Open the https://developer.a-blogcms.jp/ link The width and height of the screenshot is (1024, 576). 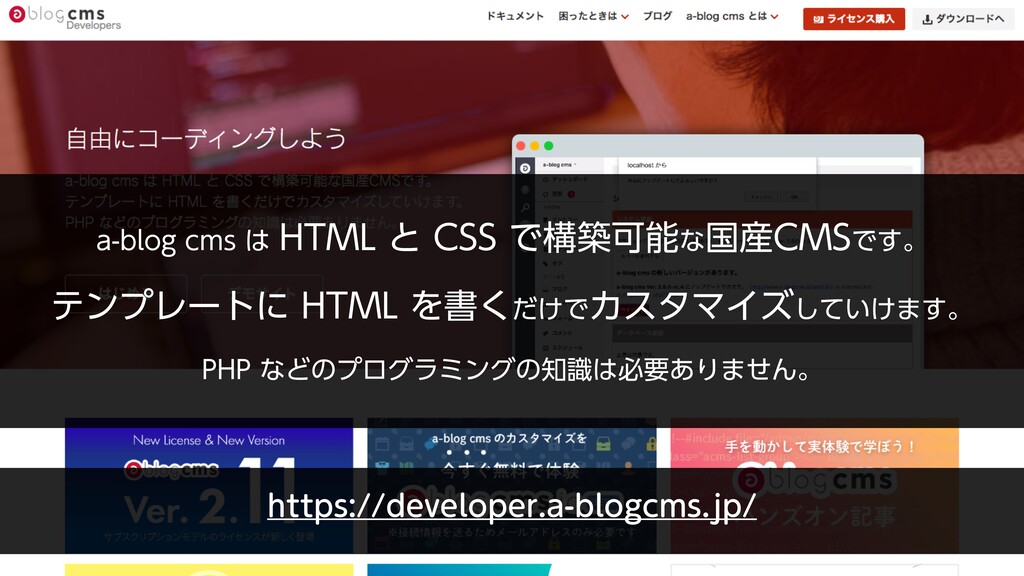[511, 505]
